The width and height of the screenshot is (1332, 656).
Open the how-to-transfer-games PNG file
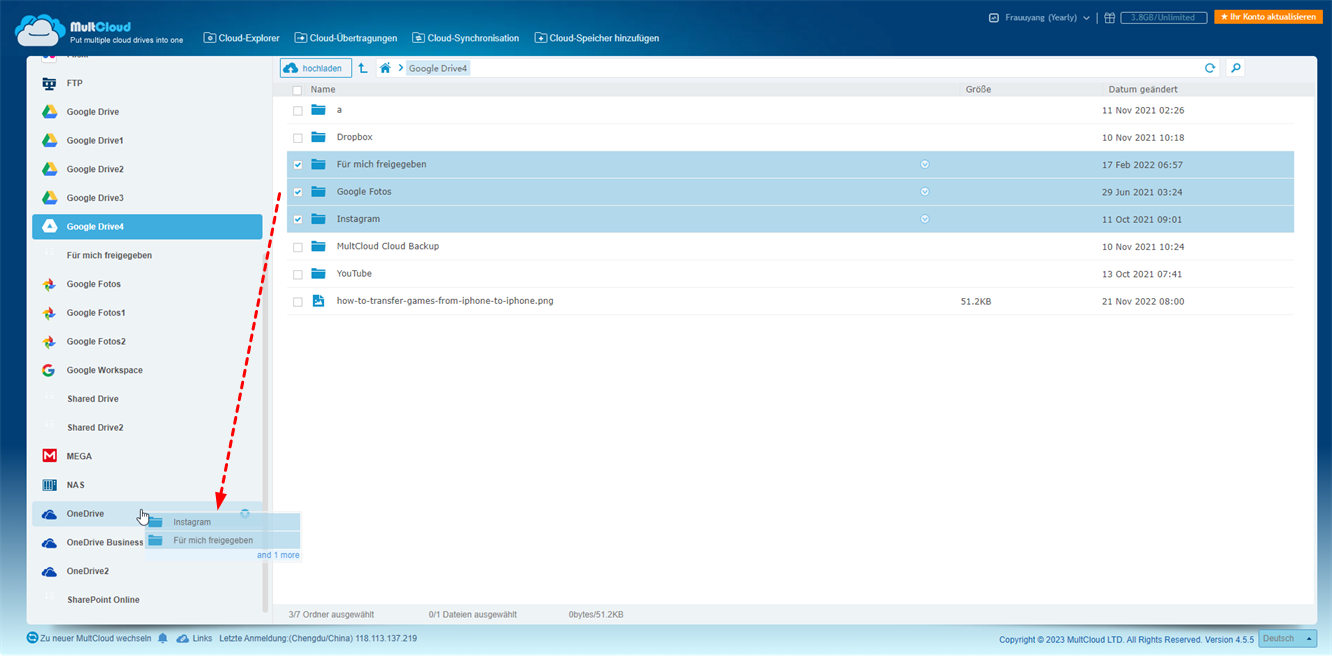(444, 301)
